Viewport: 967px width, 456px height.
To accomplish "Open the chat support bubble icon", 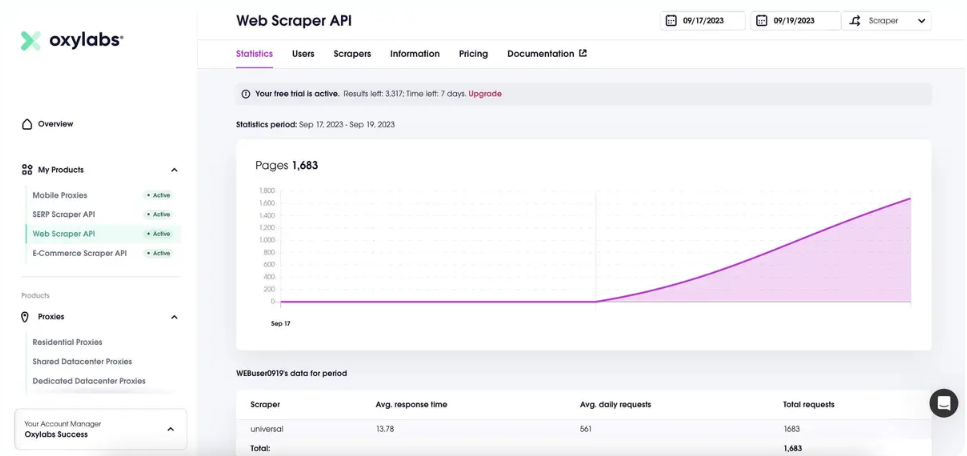I will coord(944,403).
